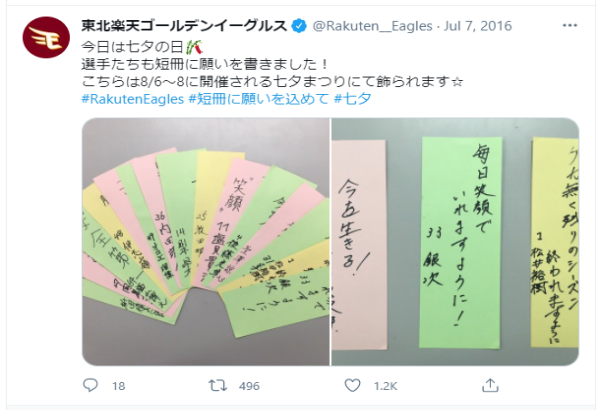Click the bamboo emoji in tweet text
The height and width of the screenshot is (410, 600).
point(194,47)
